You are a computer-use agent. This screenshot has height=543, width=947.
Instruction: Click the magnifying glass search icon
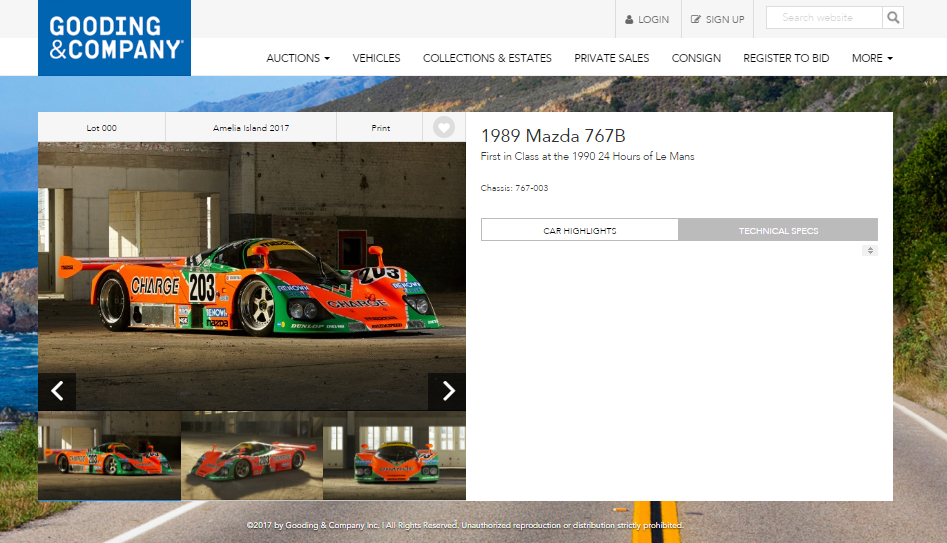pyautogui.click(x=893, y=18)
